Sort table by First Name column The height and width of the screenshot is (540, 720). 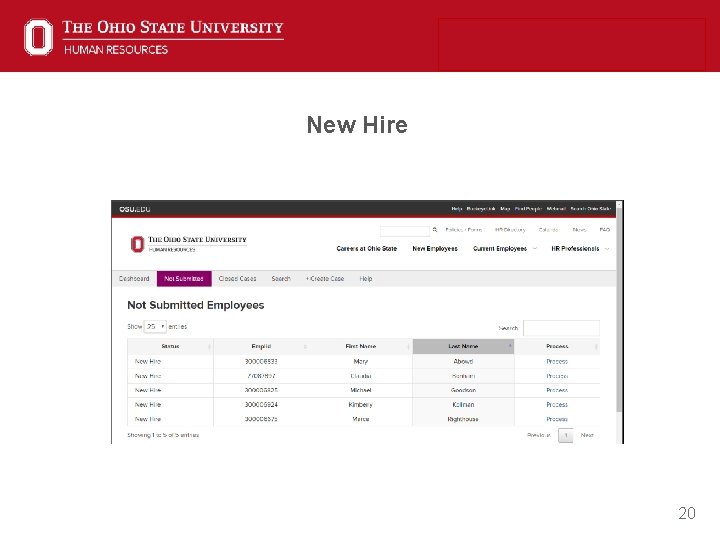tap(360, 346)
